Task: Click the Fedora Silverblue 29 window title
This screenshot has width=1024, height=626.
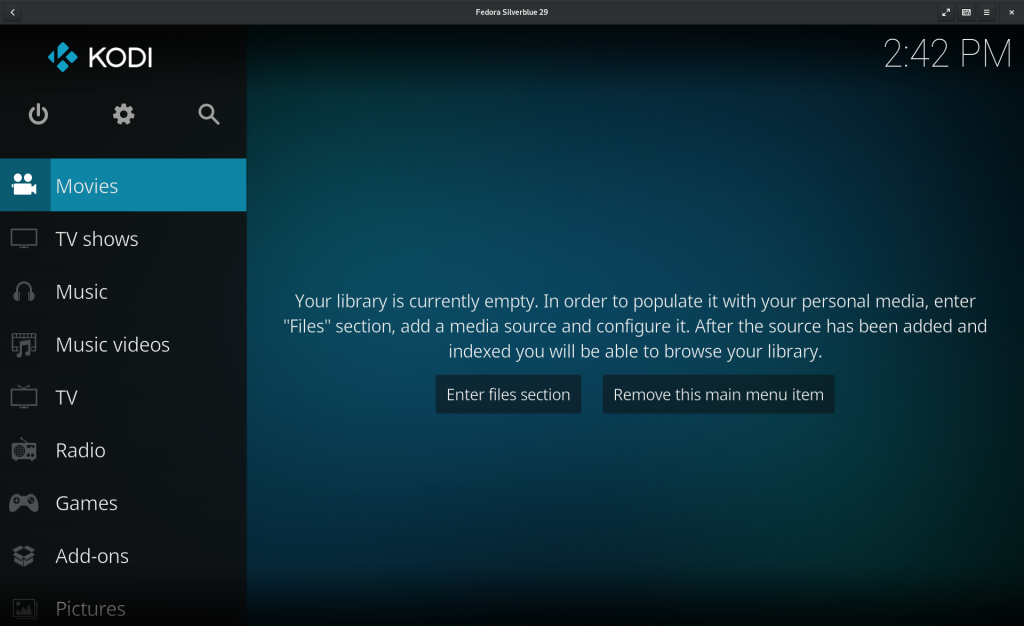Action: click(512, 12)
